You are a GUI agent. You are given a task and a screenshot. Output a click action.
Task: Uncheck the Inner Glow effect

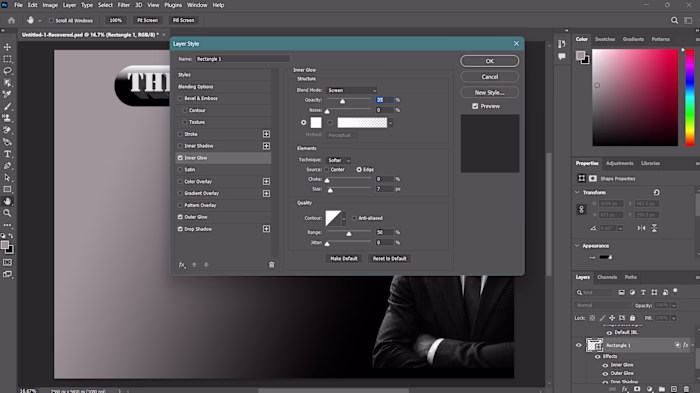[x=180, y=158]
